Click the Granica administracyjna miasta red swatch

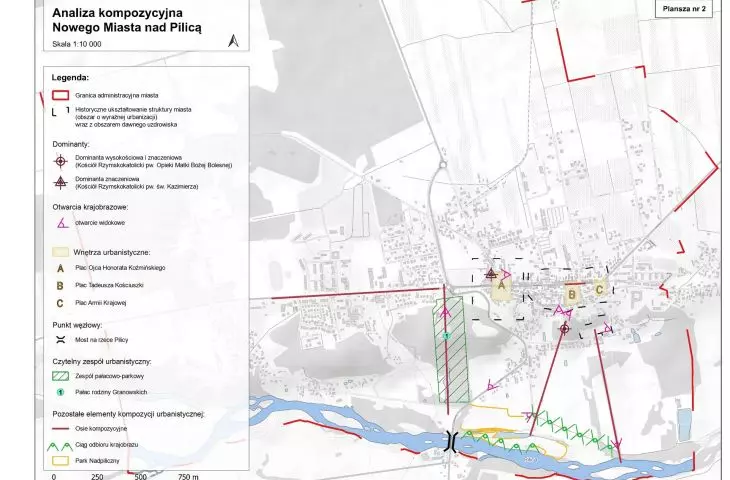click(61, 95)
